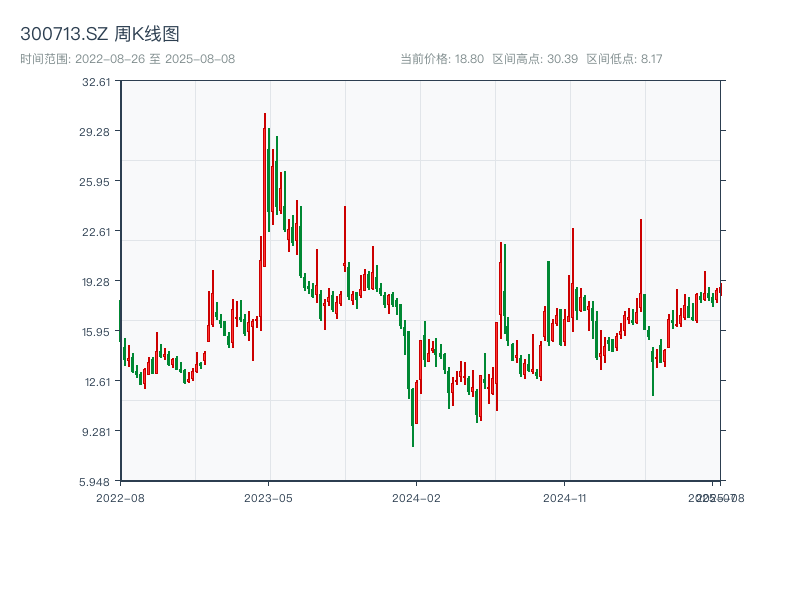Click y-axis label 32.61
This screenshot has height=600, width=800.
tap(96, 82)
